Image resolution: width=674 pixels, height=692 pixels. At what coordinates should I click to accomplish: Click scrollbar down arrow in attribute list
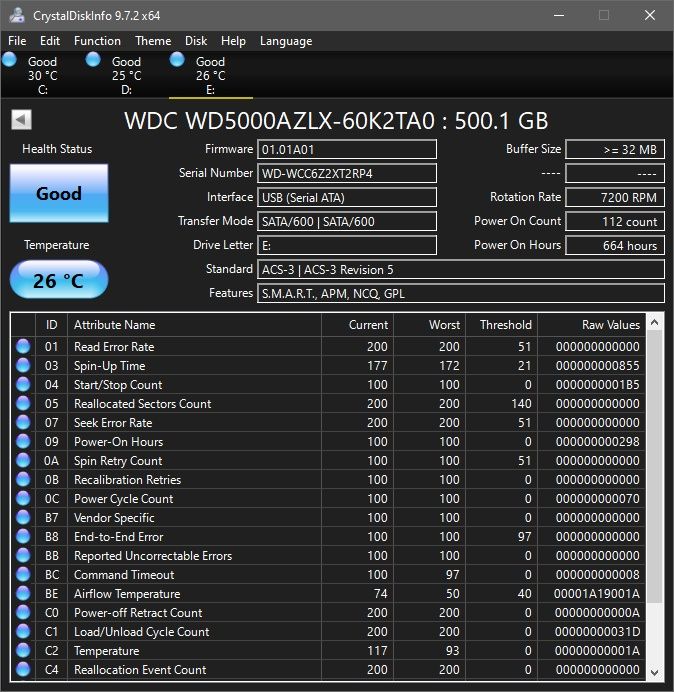[655, 672]
